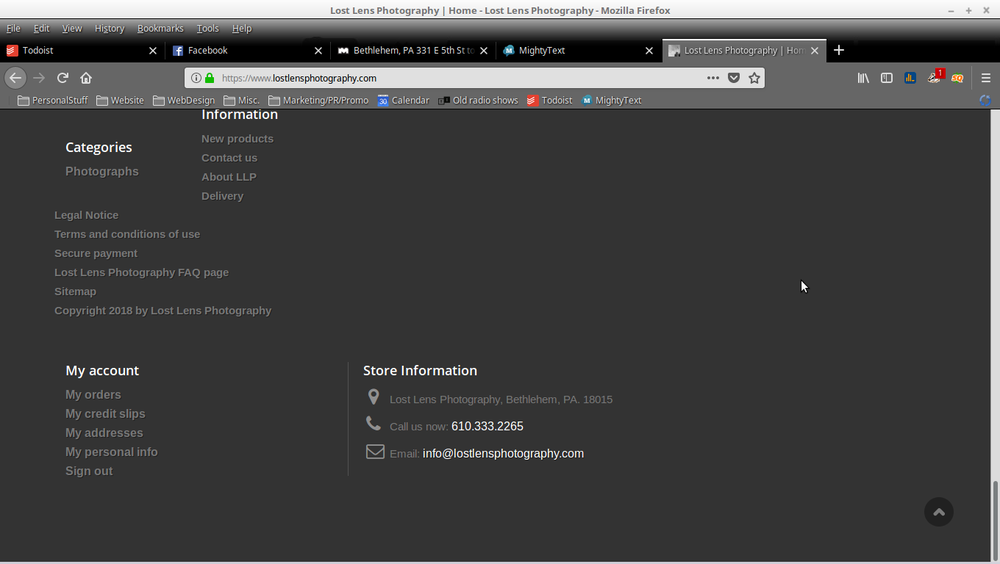Open a new tab

[x=839, y=50]
